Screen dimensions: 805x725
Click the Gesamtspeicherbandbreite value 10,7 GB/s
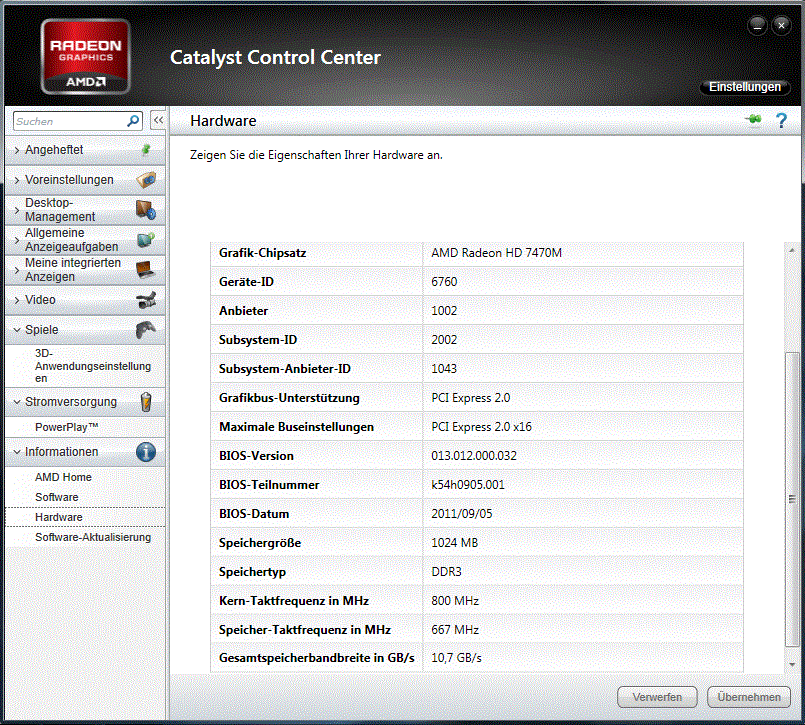tap(456, 658)
